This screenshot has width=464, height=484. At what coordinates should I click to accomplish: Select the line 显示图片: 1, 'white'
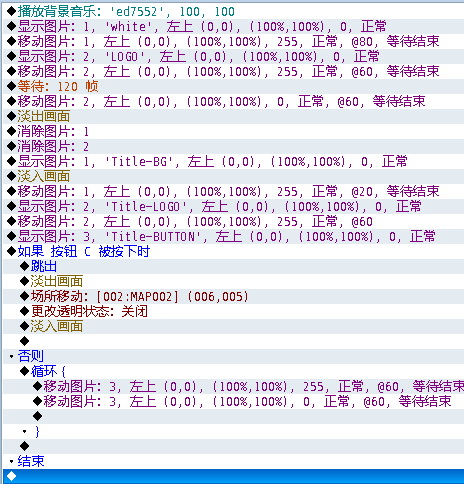coord(233,27)
